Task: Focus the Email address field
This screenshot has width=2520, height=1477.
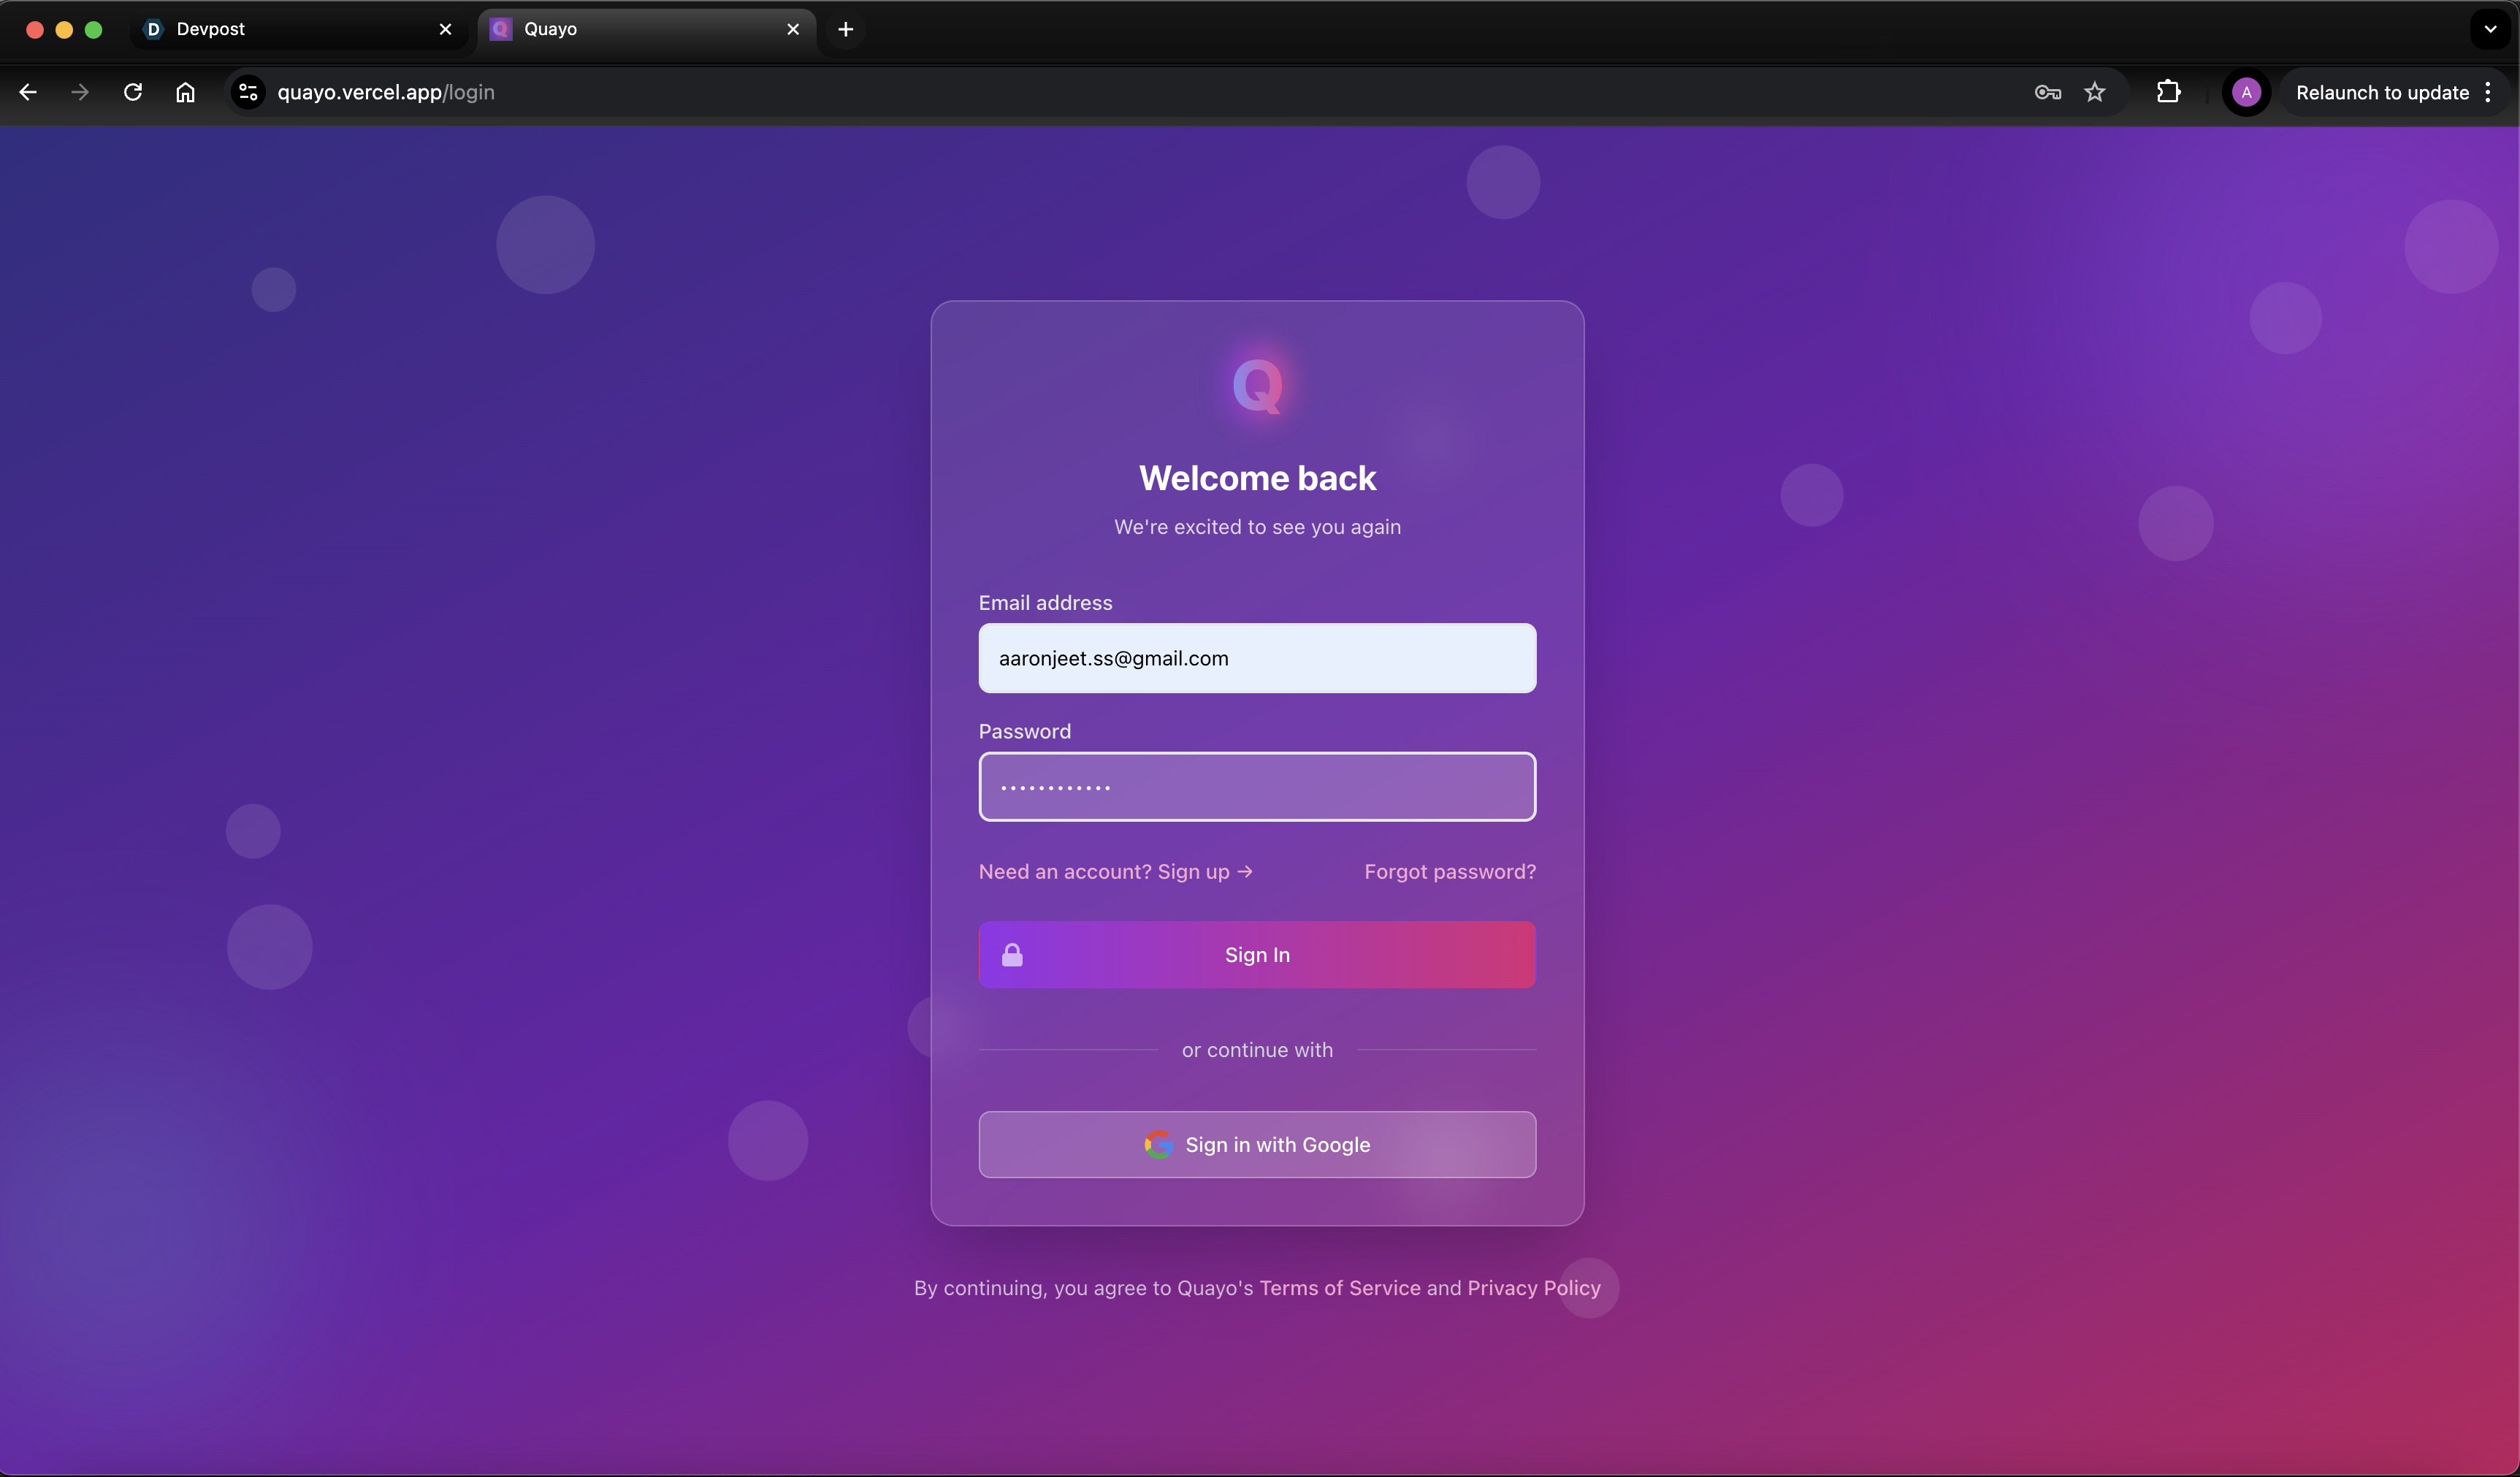Action: [1257, 658]
